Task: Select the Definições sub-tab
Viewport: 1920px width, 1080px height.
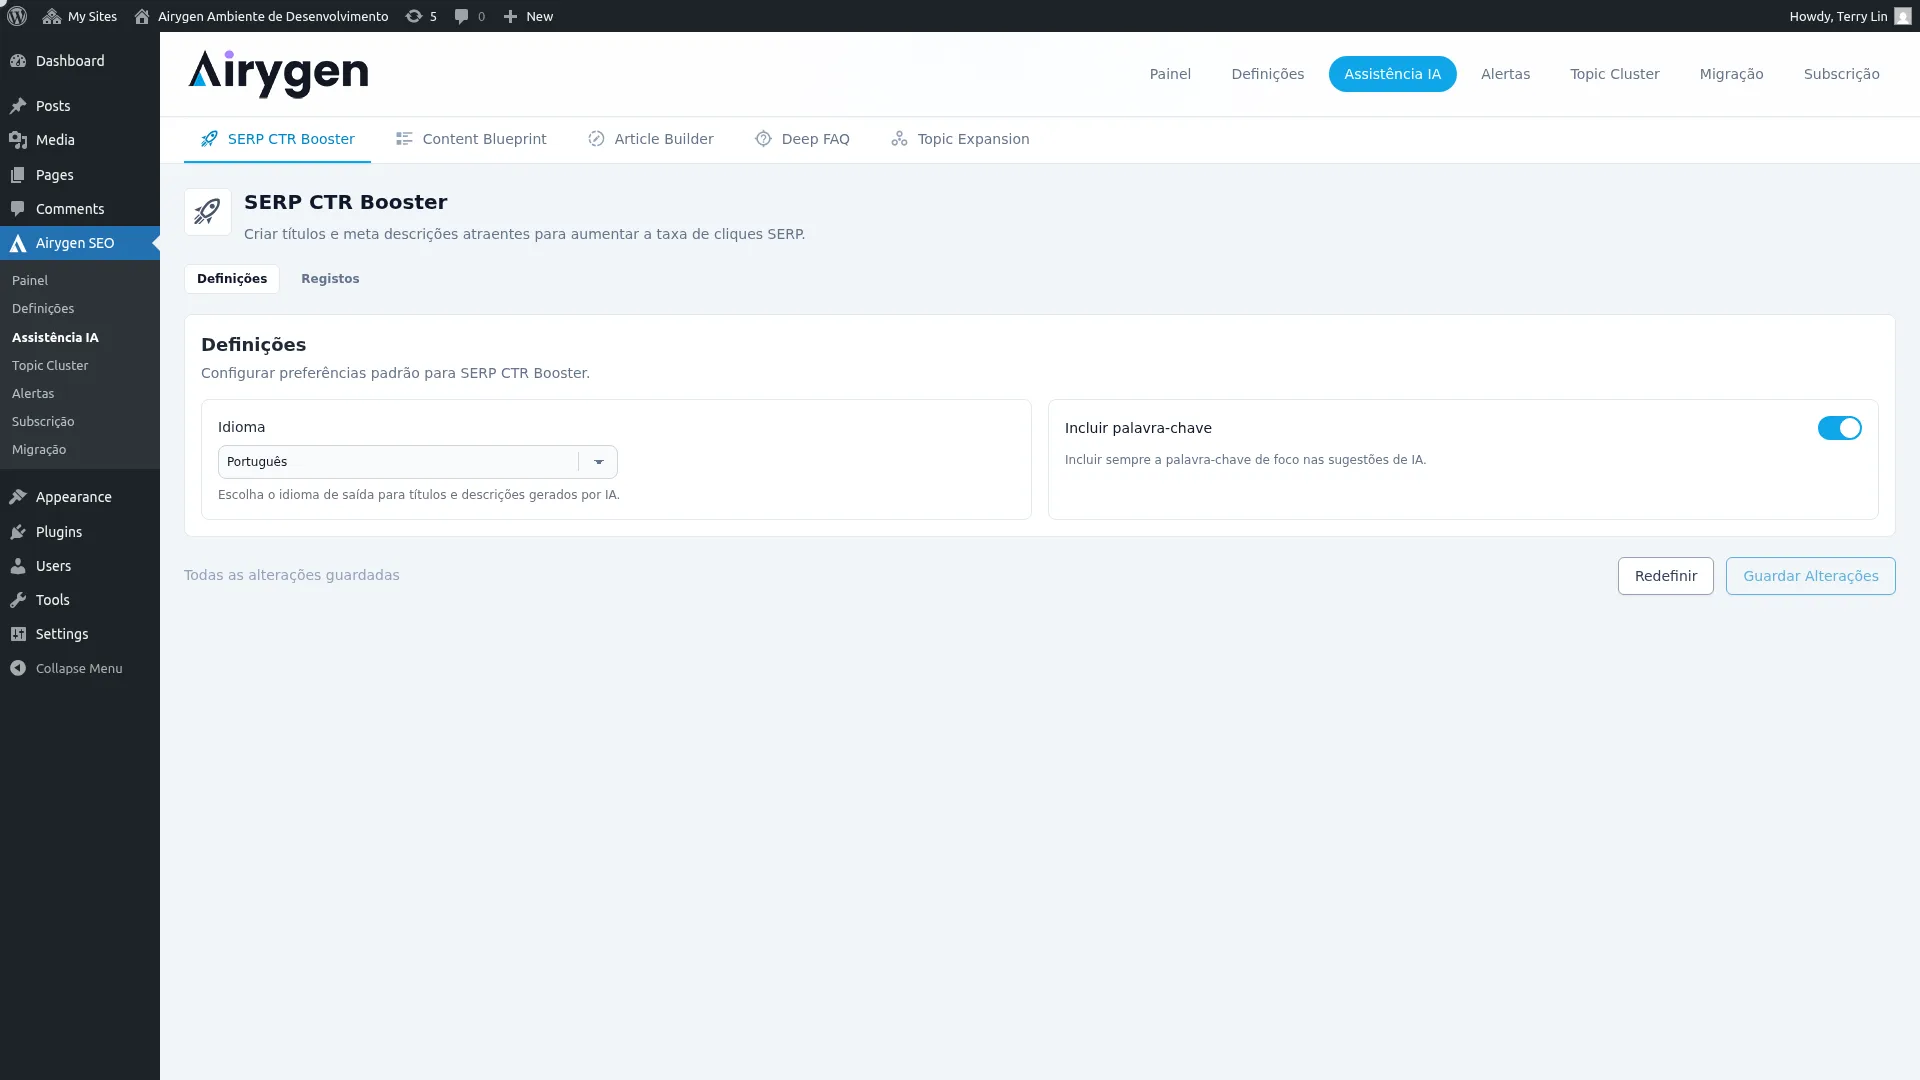Action: [x=232, y=279]
